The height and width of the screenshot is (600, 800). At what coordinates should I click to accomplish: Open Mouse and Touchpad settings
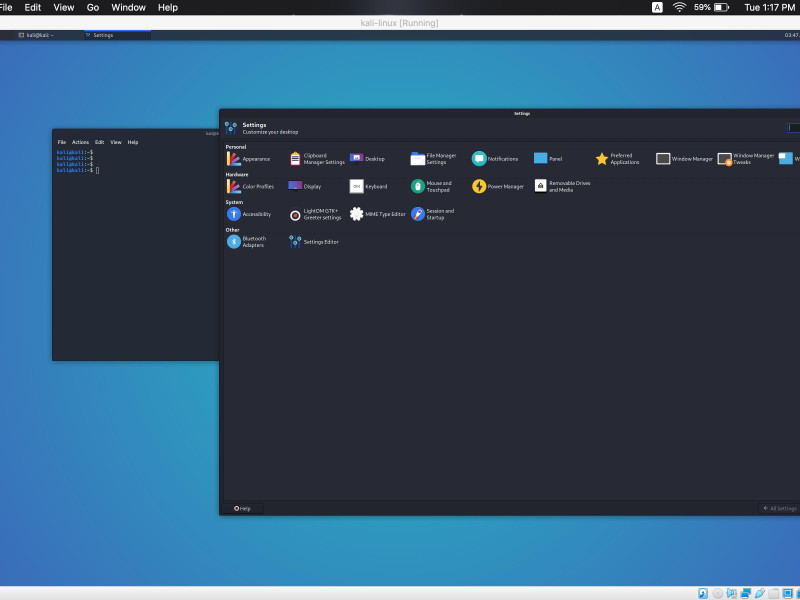tap(432, 186)
